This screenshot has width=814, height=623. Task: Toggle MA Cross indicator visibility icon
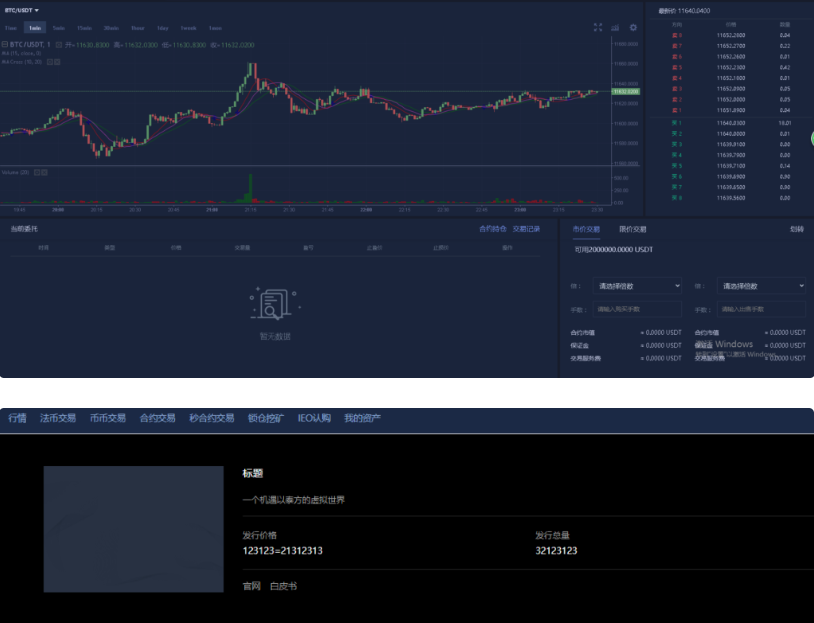(50, 62)
